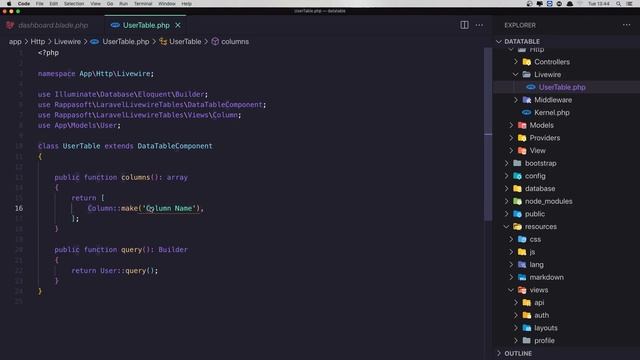This screenshot has height=360, width=640.
Task: Open the Go menu
Action: pyautogui.click(x=110, y=4)
